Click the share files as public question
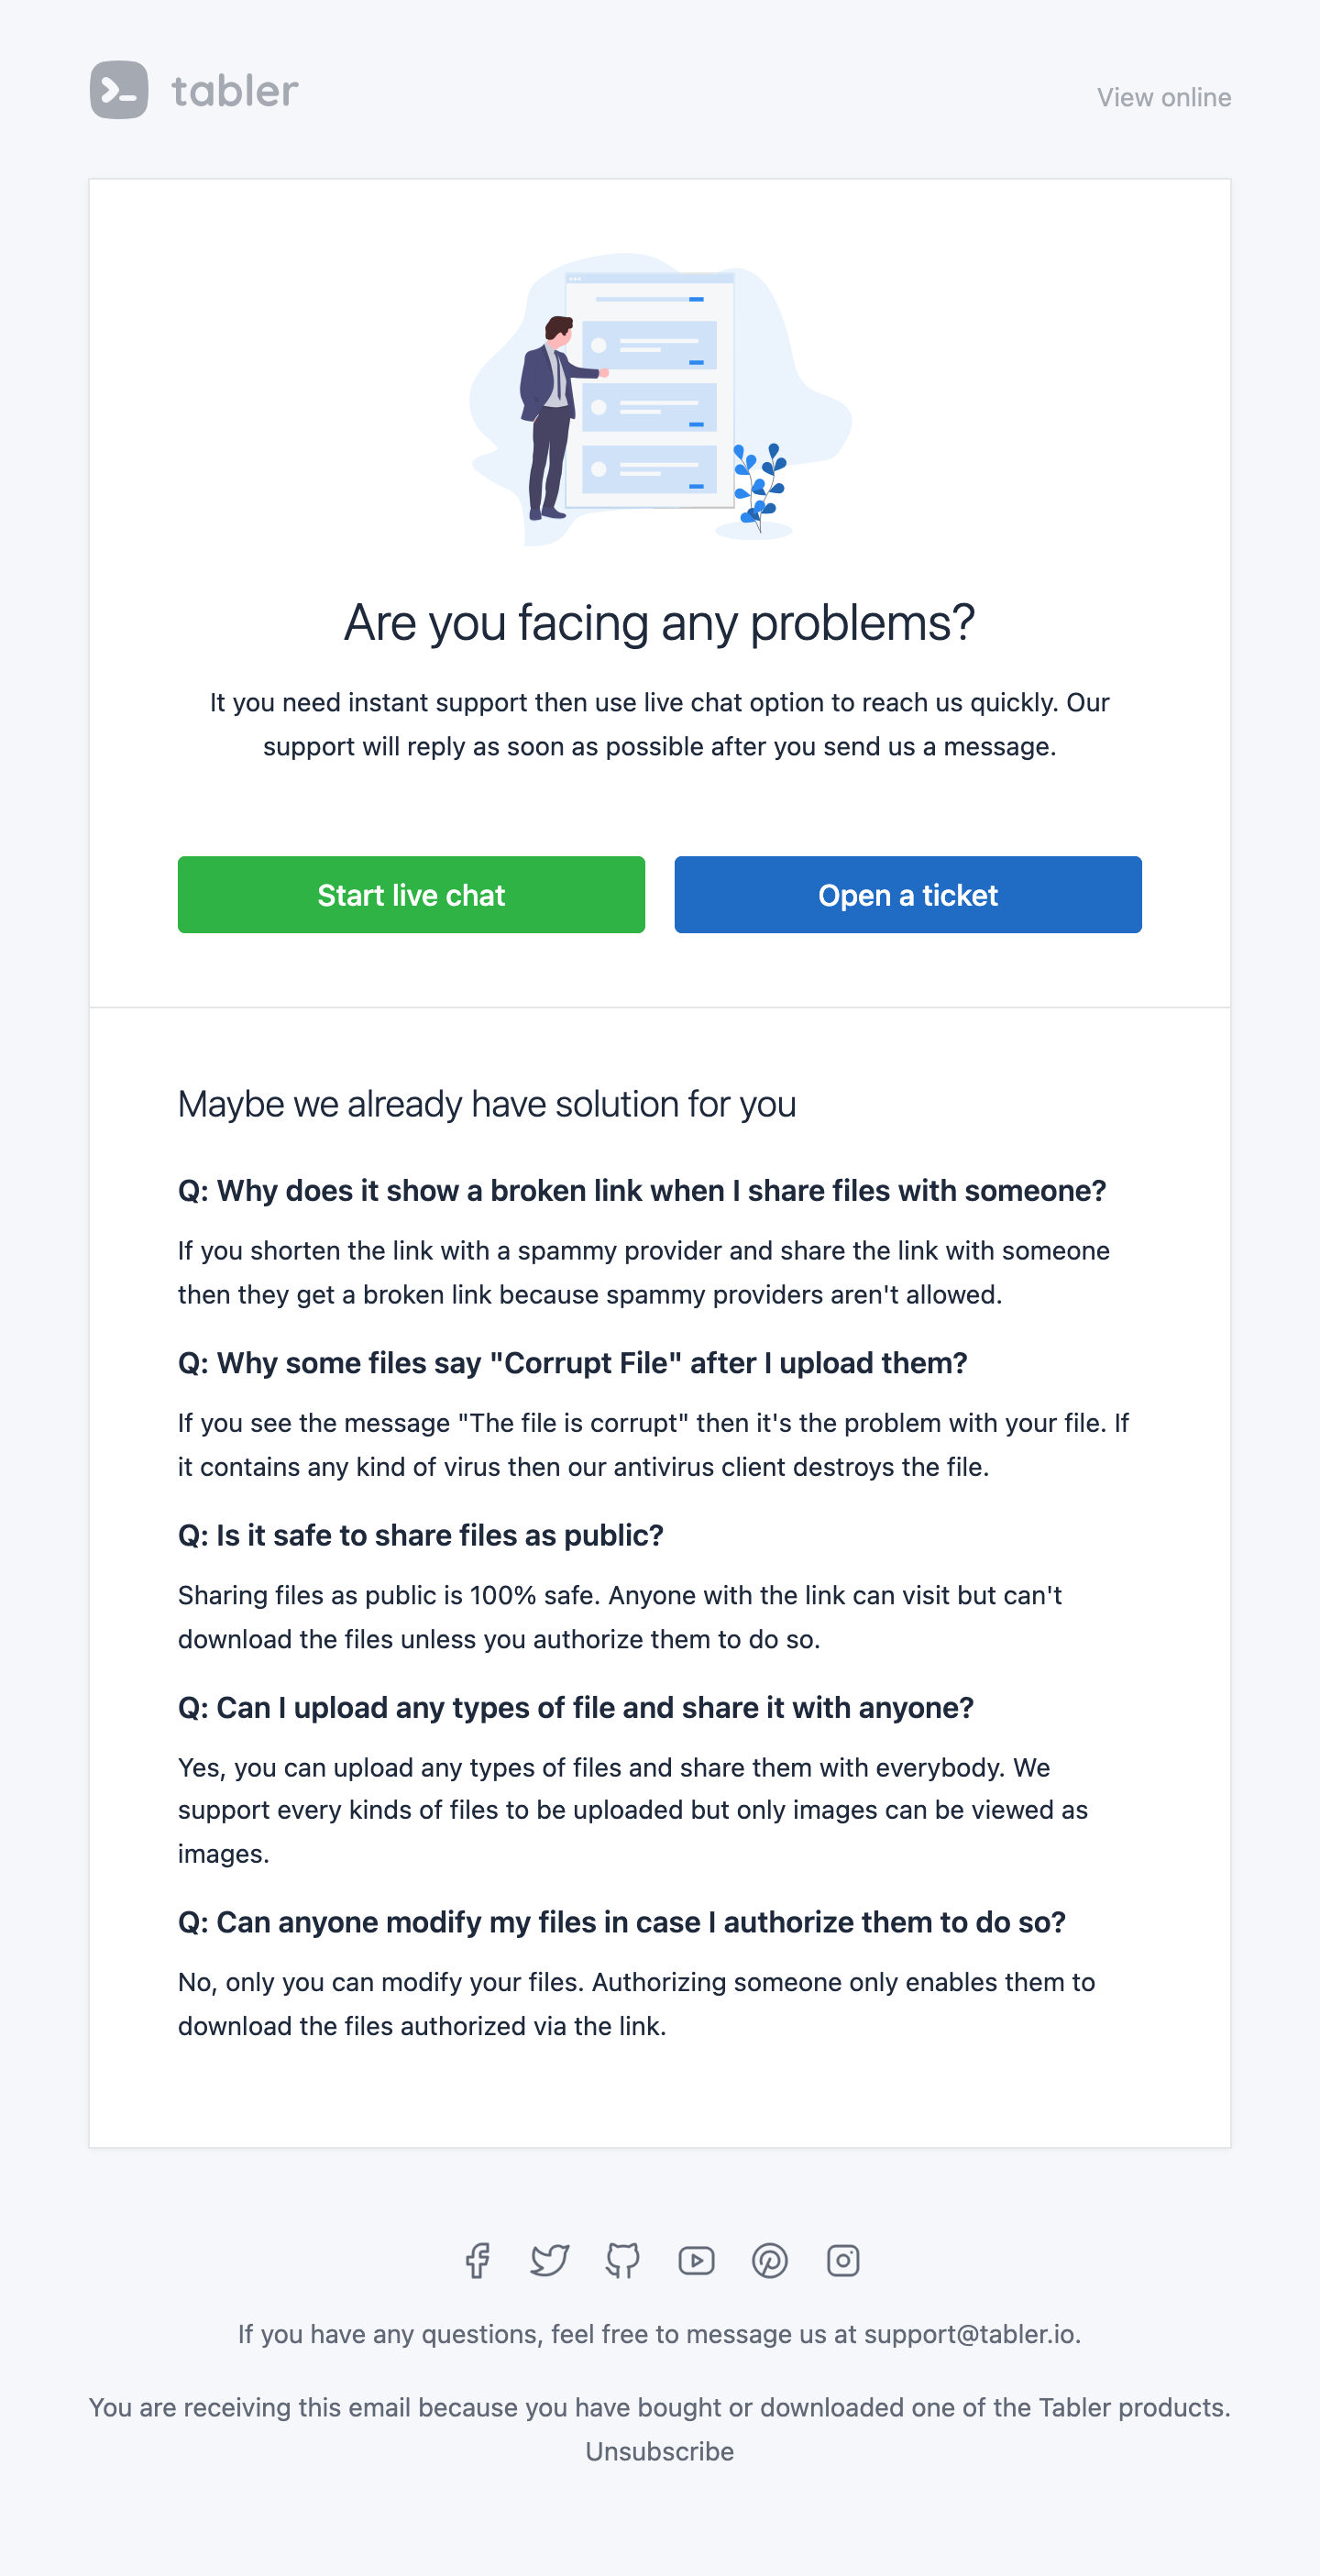 click(421, 1535)
